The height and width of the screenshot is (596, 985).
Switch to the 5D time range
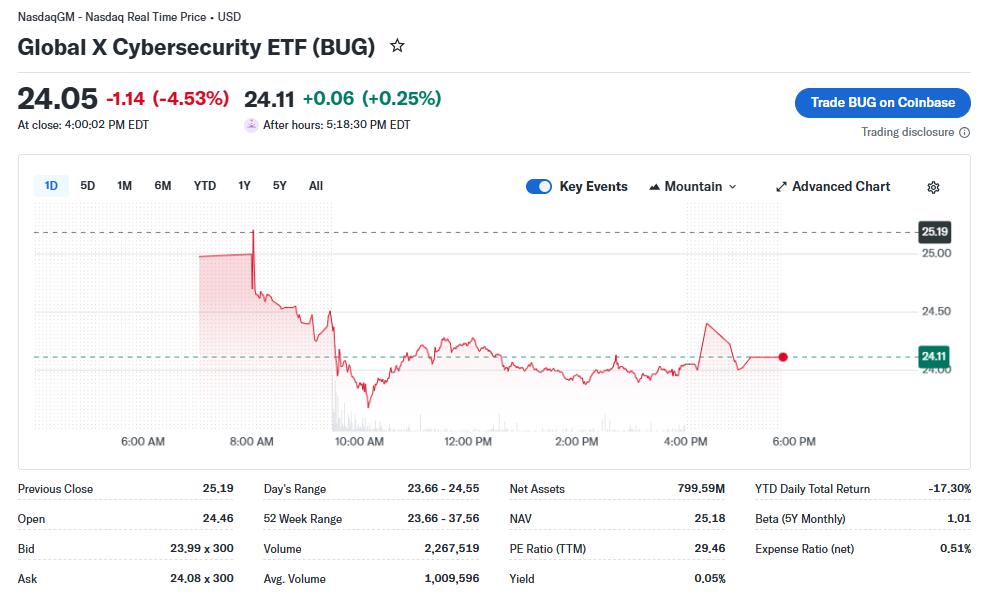click(88, 186)
